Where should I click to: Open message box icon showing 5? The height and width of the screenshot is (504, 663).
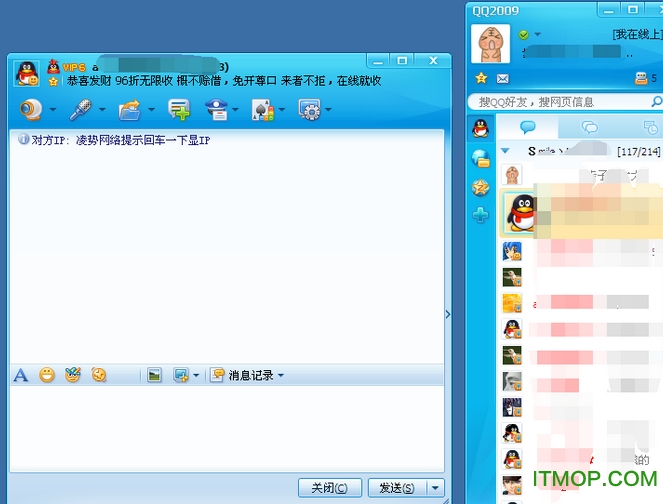tap(645, 78)
